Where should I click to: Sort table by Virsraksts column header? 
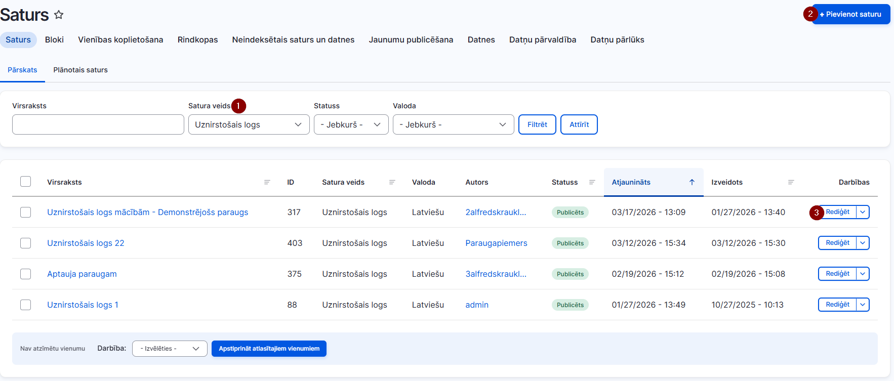coord(64,183)
